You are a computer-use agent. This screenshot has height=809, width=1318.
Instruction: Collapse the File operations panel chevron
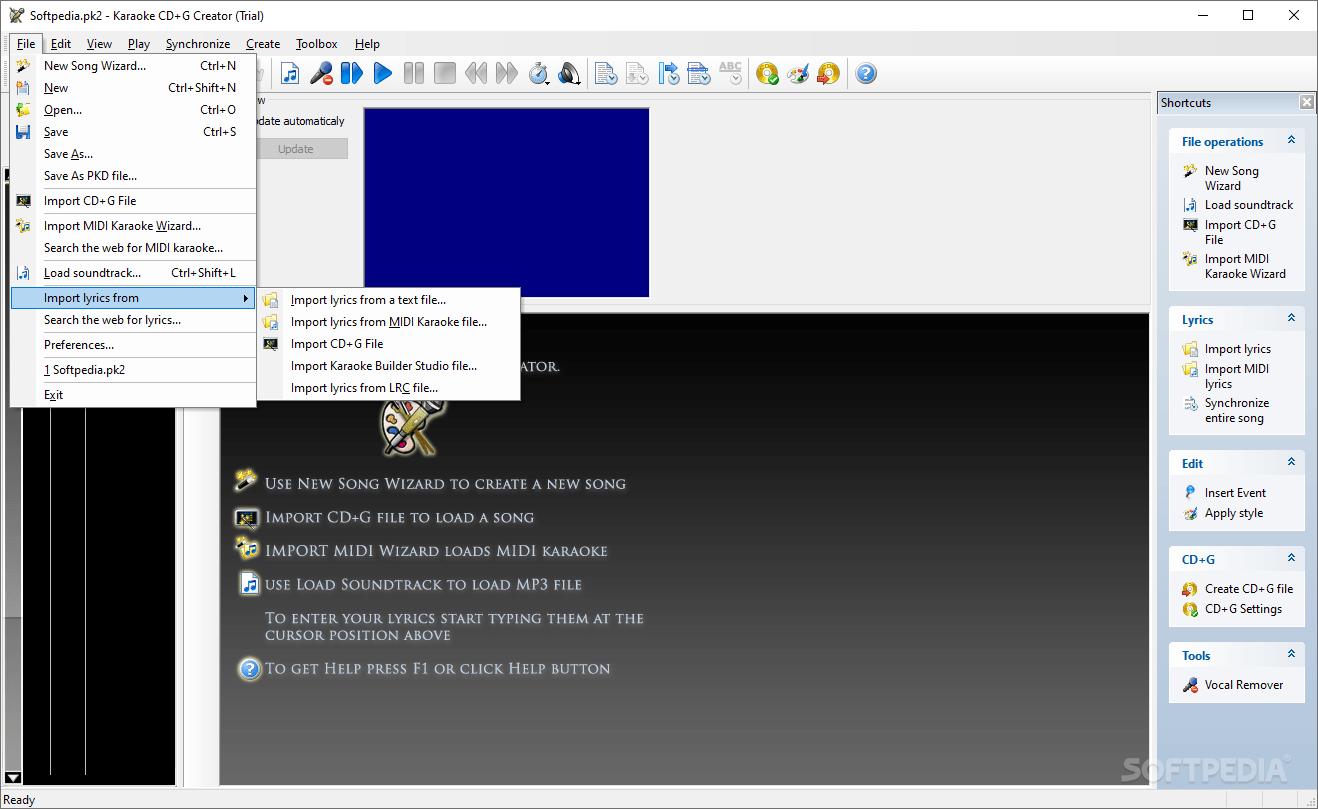click(1292, 141)
